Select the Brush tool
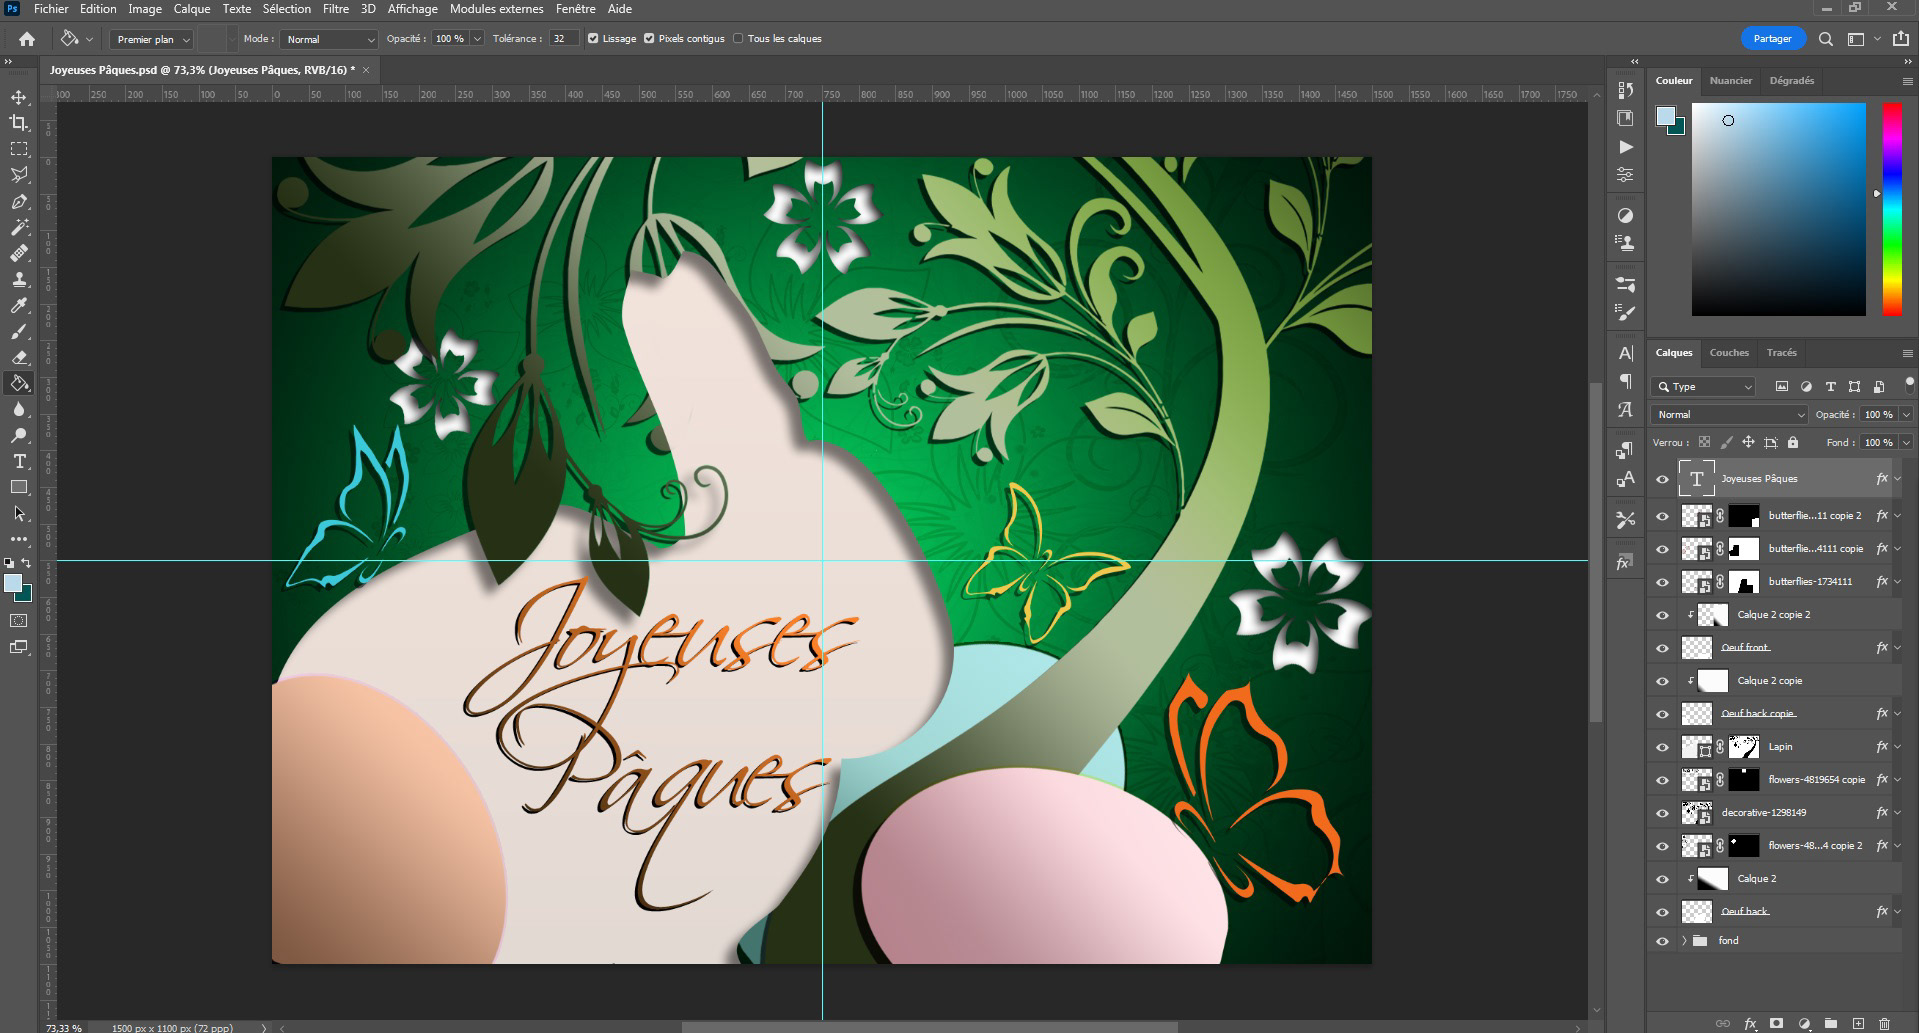The width and height of the screenshot is (1919, 1033). click(x=19, y=331)
